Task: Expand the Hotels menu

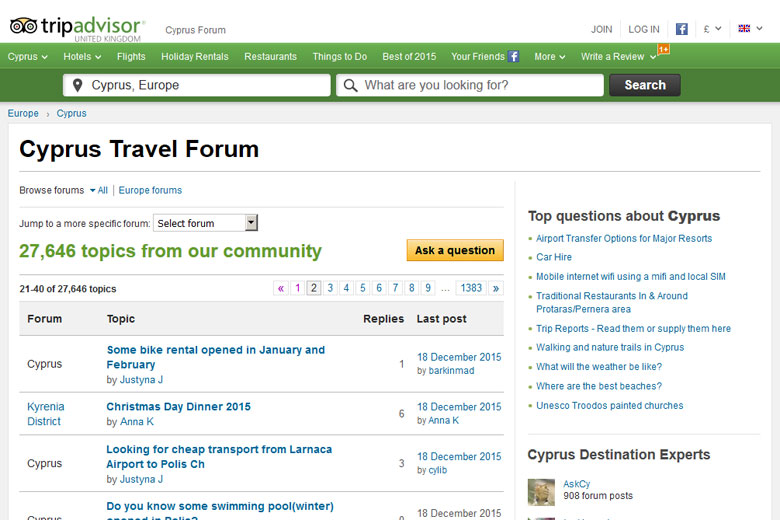Action: pos(82,57)
